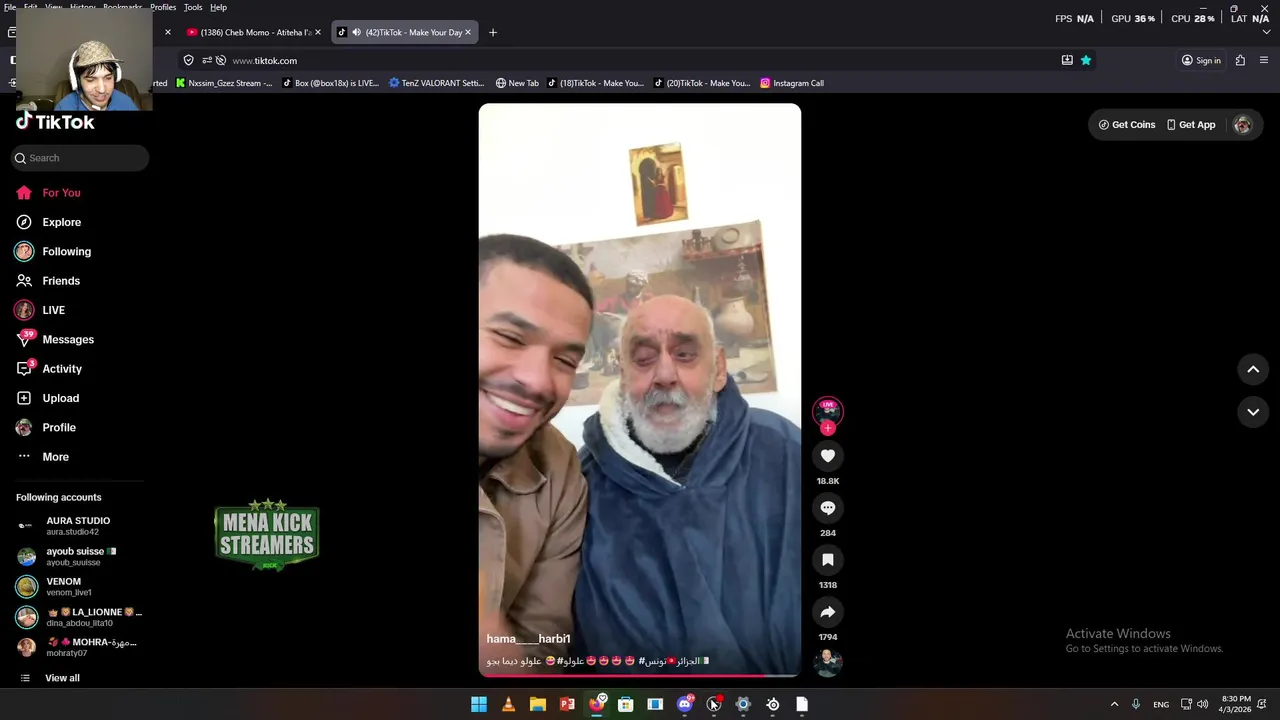Click the taskbar volume icon
The image size is (1280, 720).
point(1202,704)
